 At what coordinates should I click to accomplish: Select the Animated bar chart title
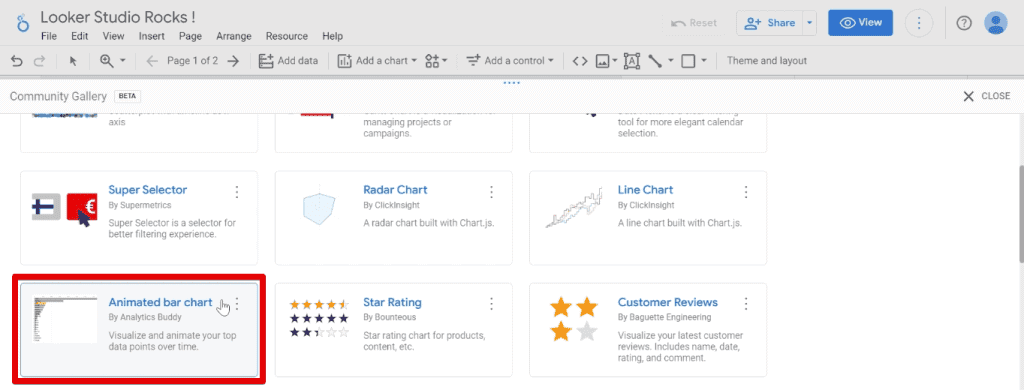pos(161,302)
